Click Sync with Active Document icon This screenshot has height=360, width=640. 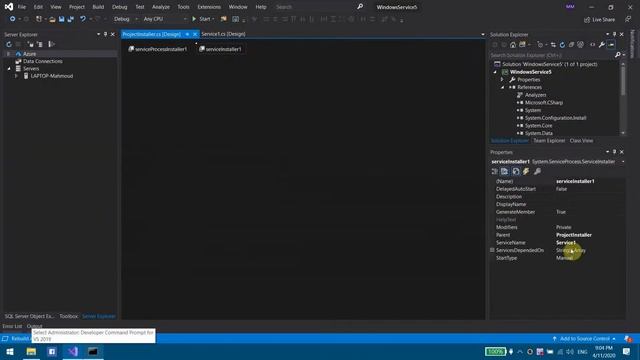tap(553, 44)
